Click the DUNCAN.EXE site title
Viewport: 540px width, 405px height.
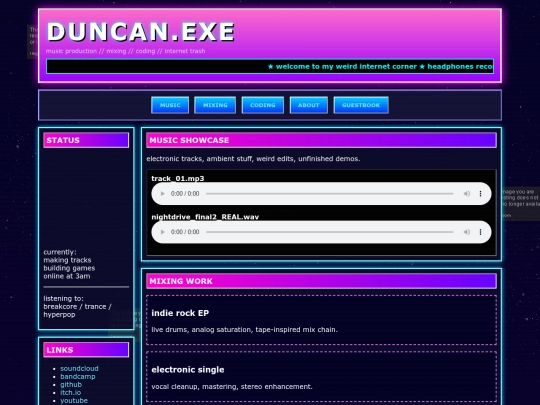141,32
